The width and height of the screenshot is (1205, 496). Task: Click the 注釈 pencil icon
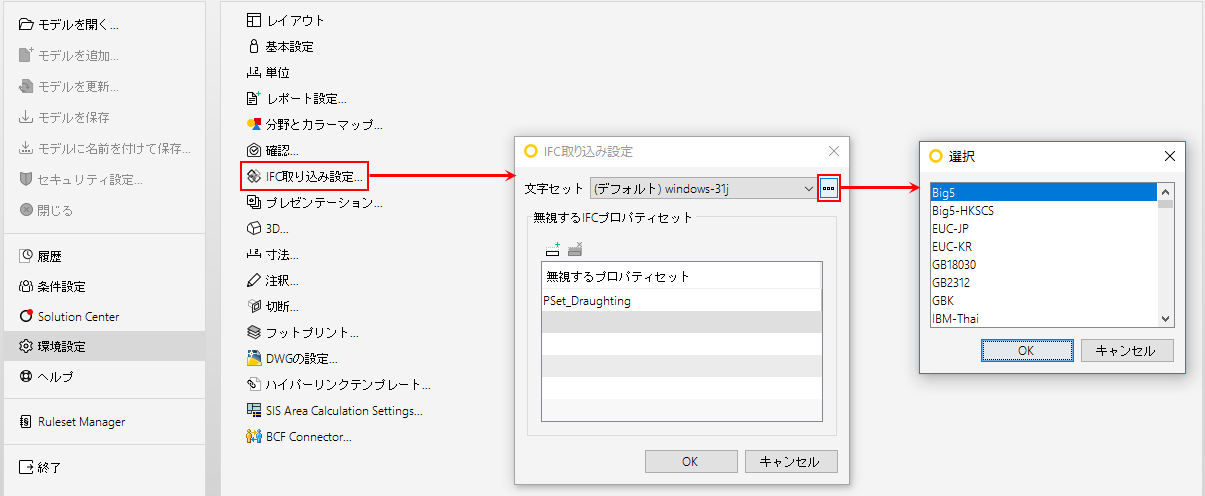click(x=254, y=280)
